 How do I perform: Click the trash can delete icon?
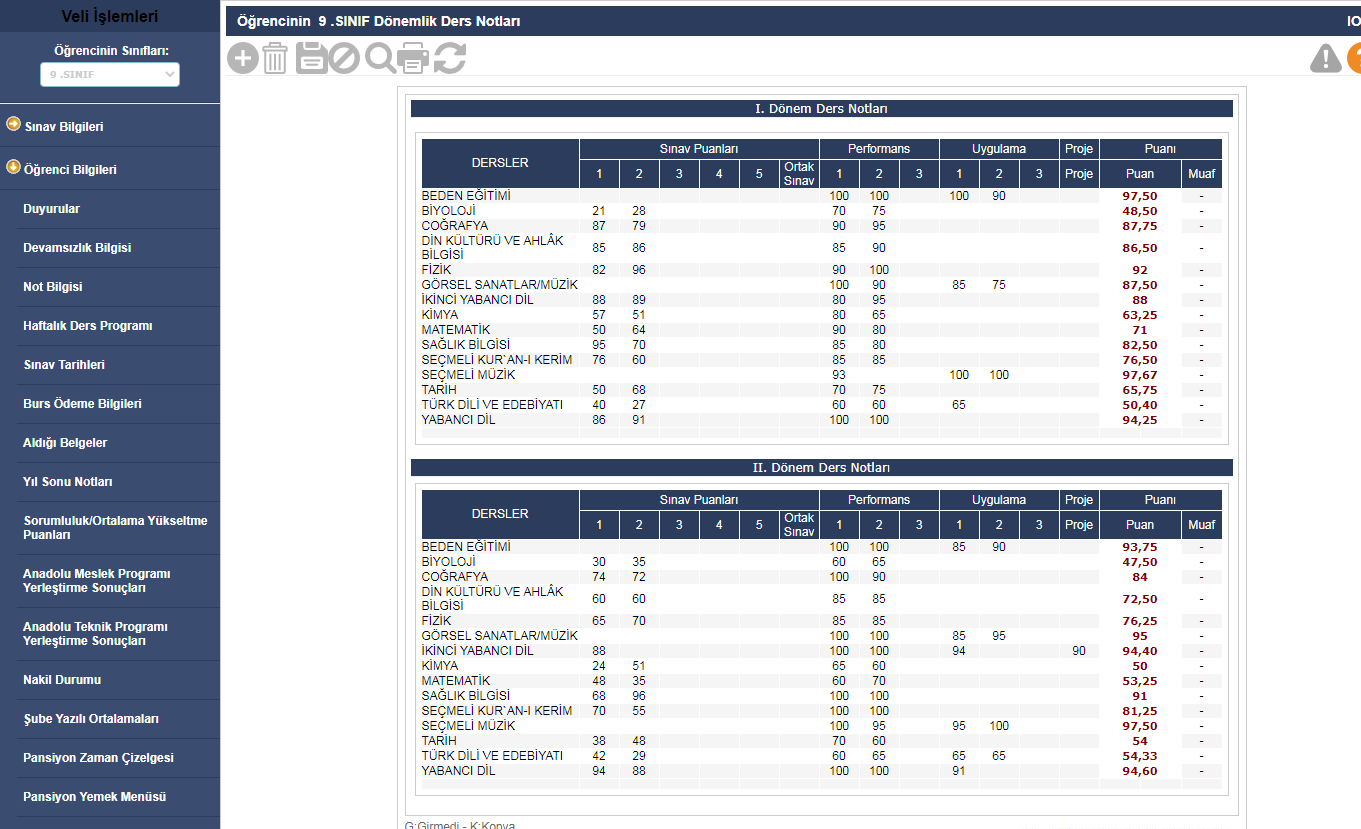[275, 58]
